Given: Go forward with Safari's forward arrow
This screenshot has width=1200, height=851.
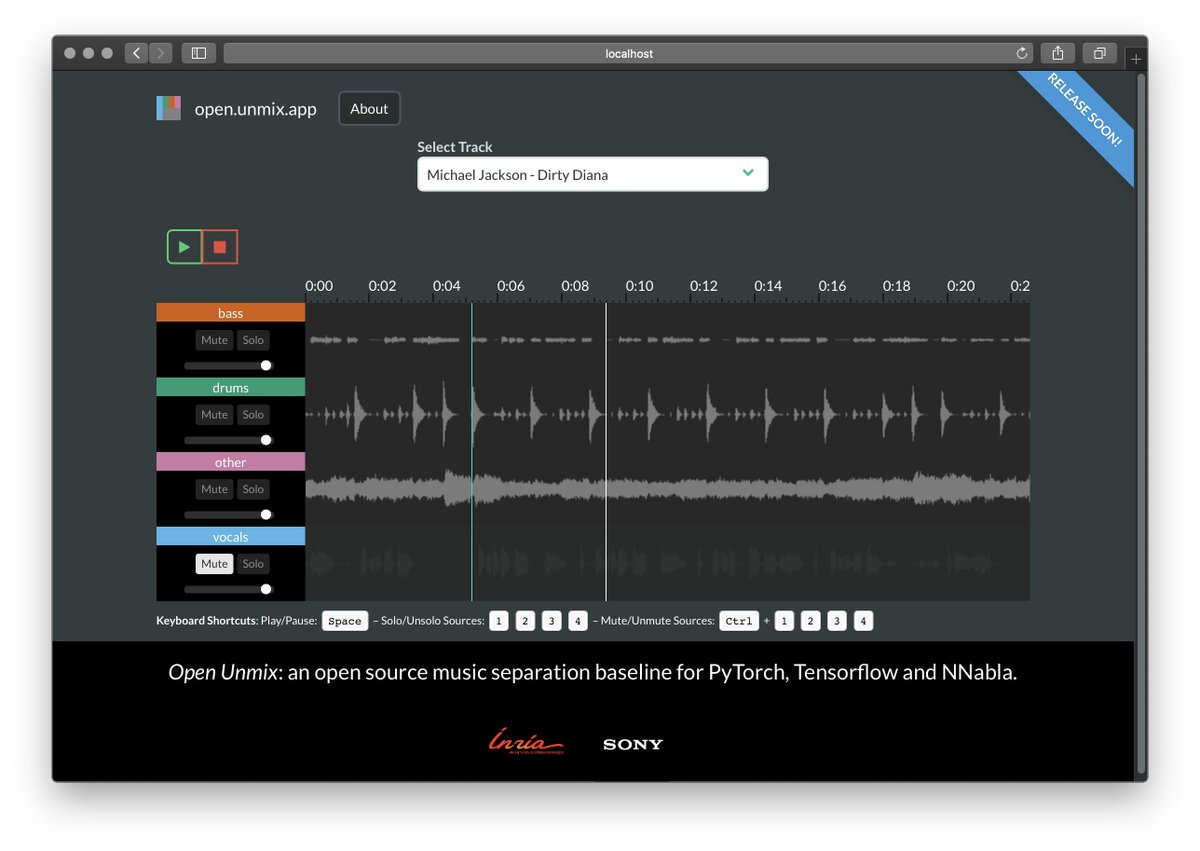Looking at the screenshot, I should (160, 53).
